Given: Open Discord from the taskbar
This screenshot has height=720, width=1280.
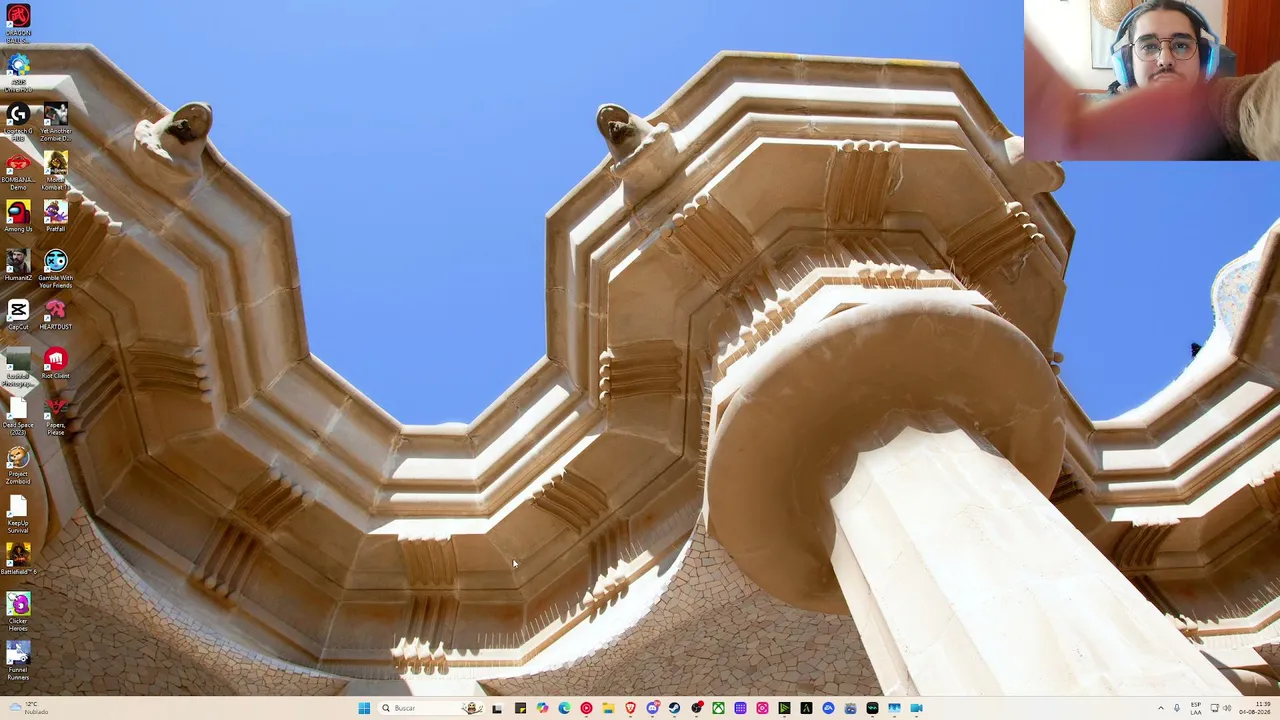Looking at the screenshot, I should point(652,708).
